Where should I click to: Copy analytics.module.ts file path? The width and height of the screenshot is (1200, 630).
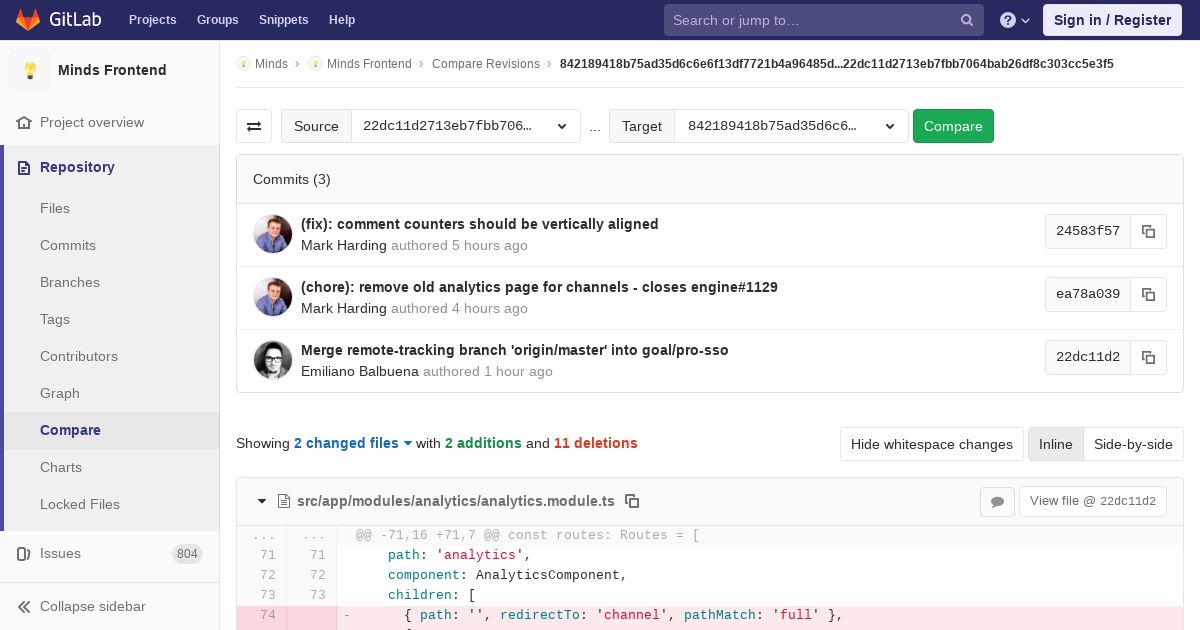[632, 501]
